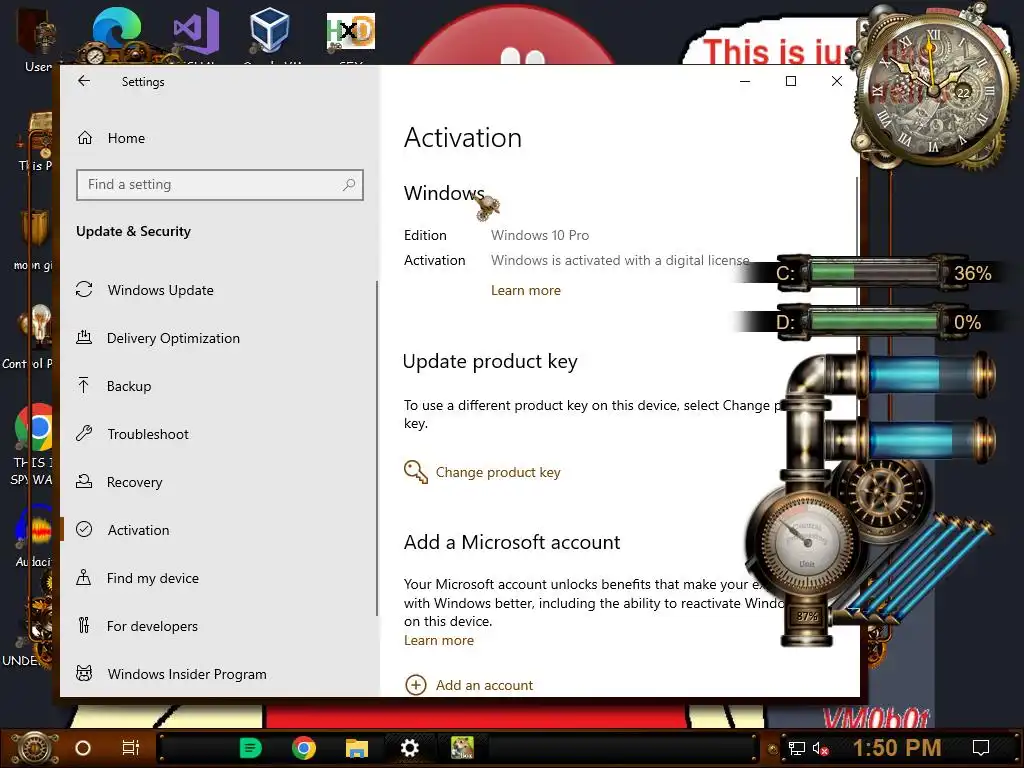Open the dog picture app on taskbar
Viewport: 1024px width, 768px height.
tap(462, 748)
